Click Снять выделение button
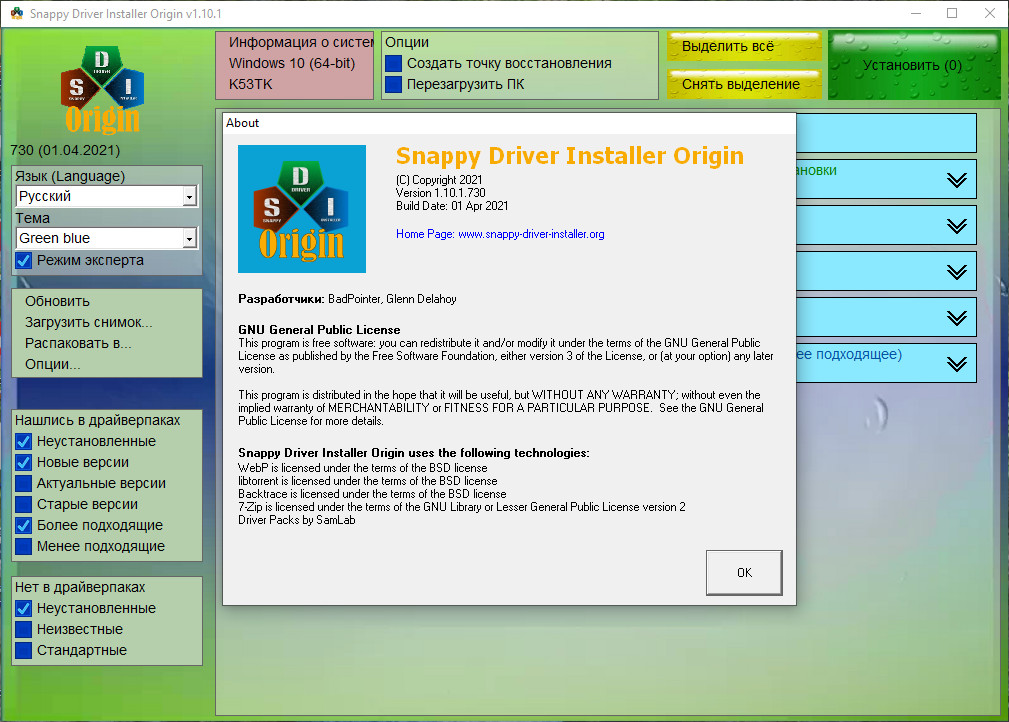This screenshot has height=722, width=1009. coord(743,85)
